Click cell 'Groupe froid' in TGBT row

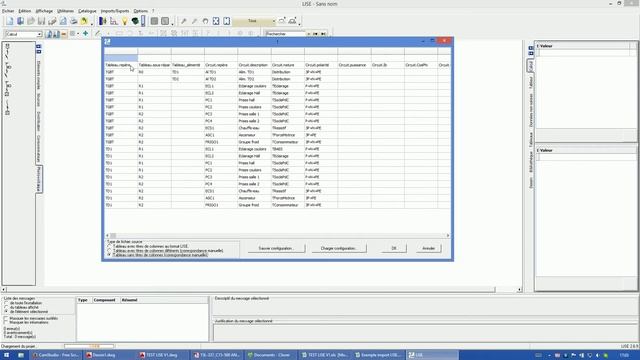click(254, 142)
